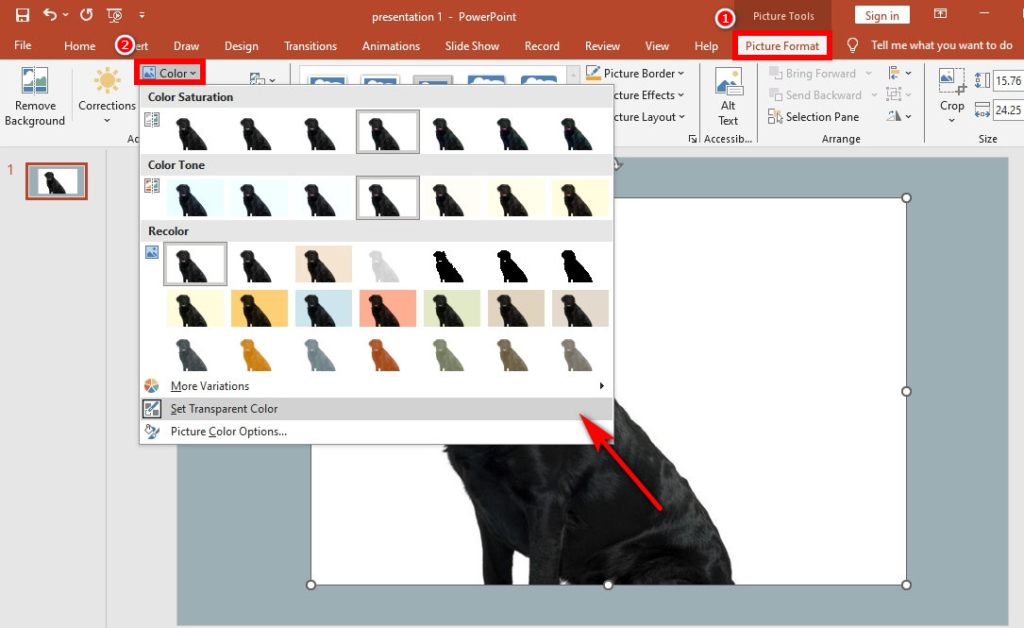1024x628 pixels.
Task: Open the Corrections gallery
Action: click(106, 95)
